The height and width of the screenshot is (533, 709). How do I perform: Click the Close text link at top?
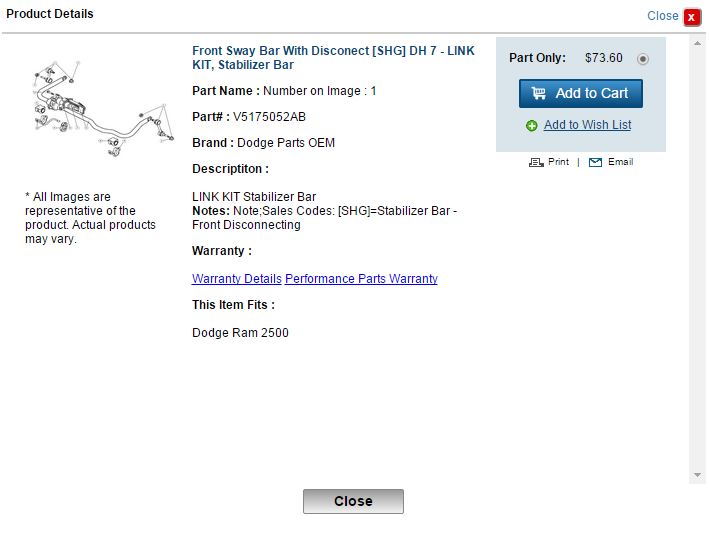(x=662, y=16)
